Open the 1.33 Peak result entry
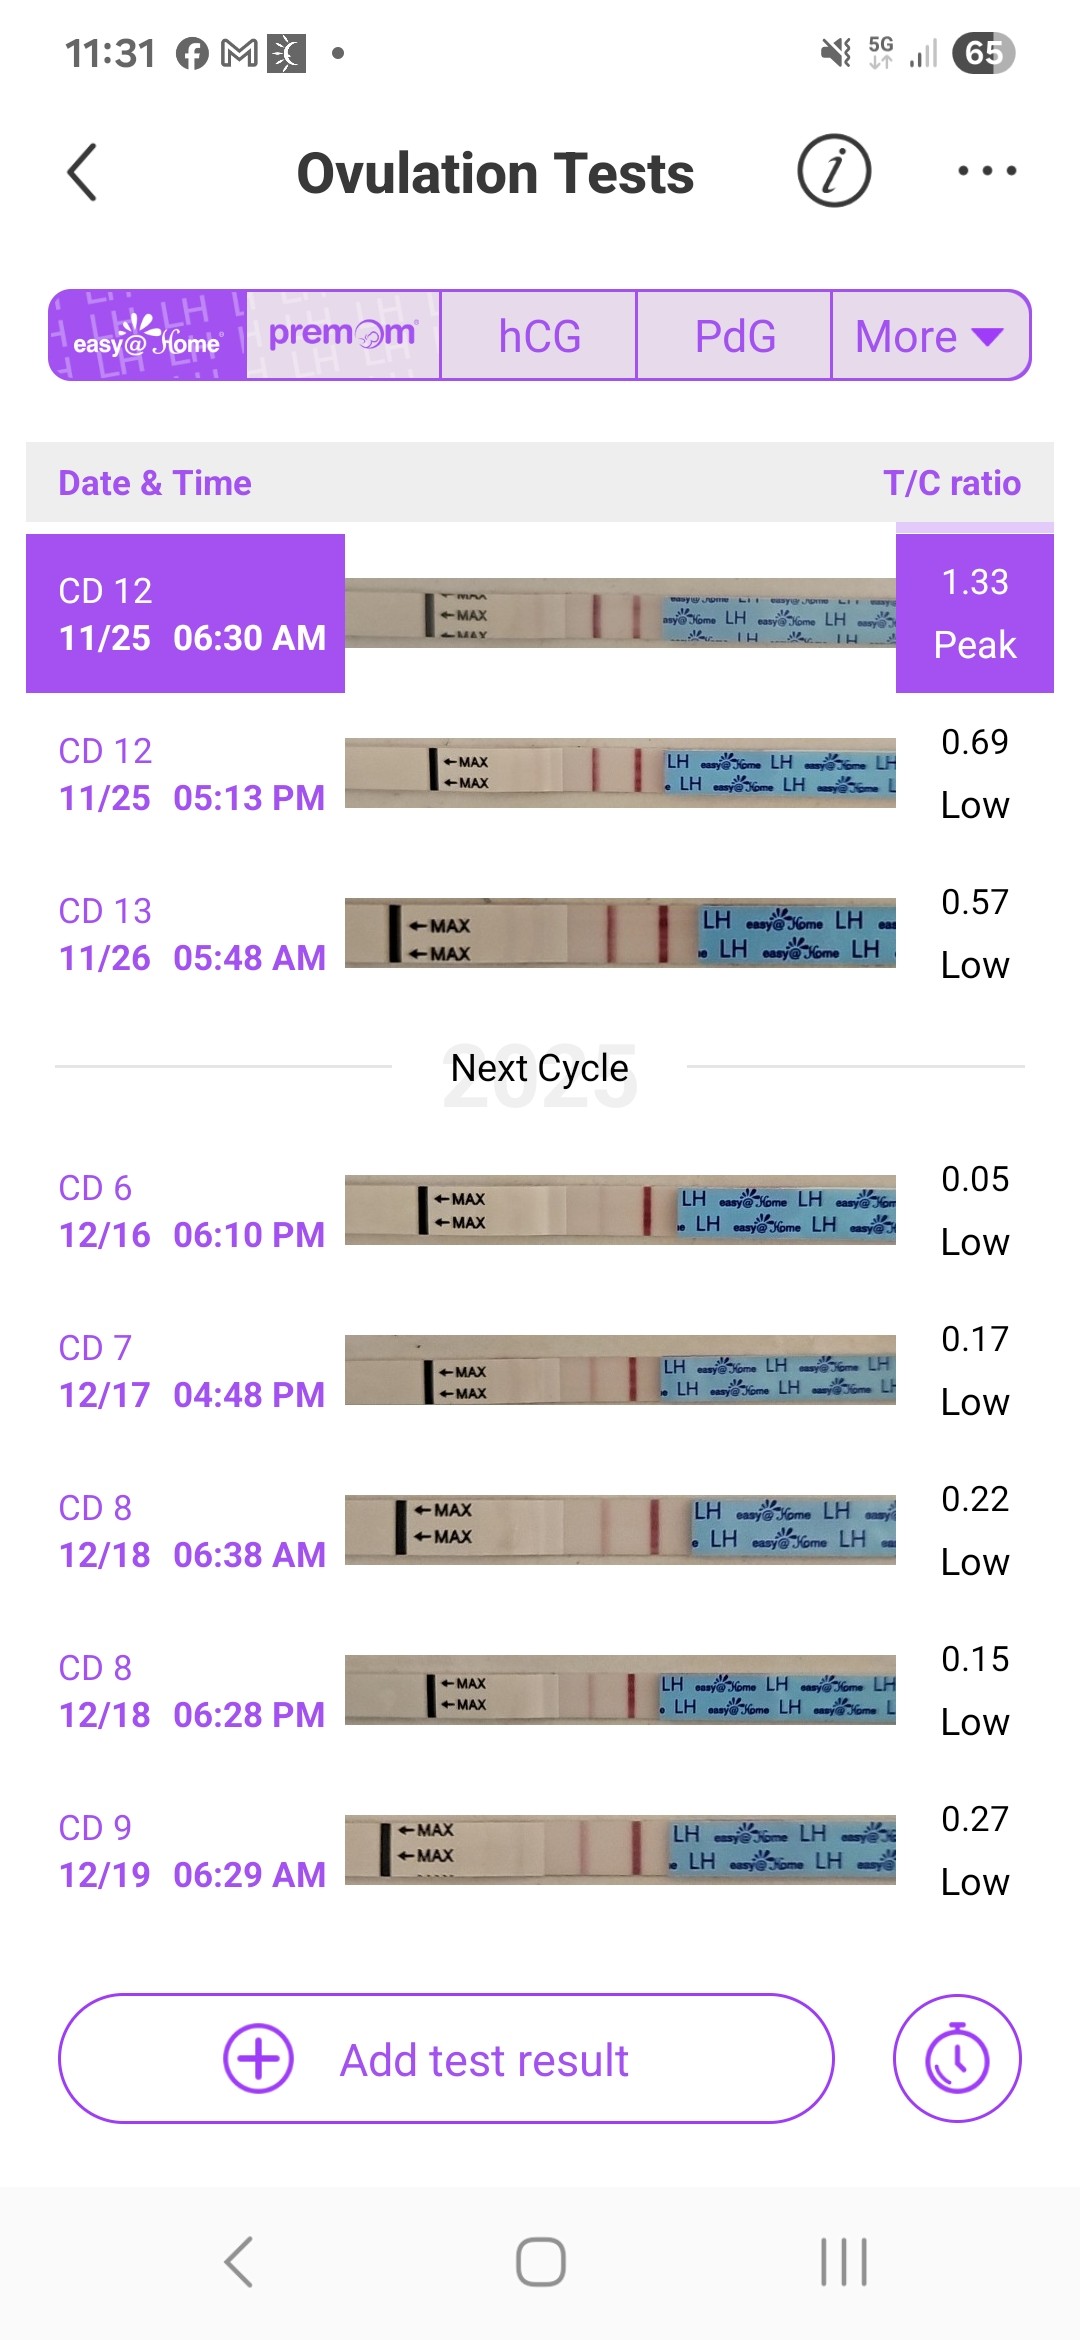The height and width of the screenshot is (2340, 1080). 974,613
